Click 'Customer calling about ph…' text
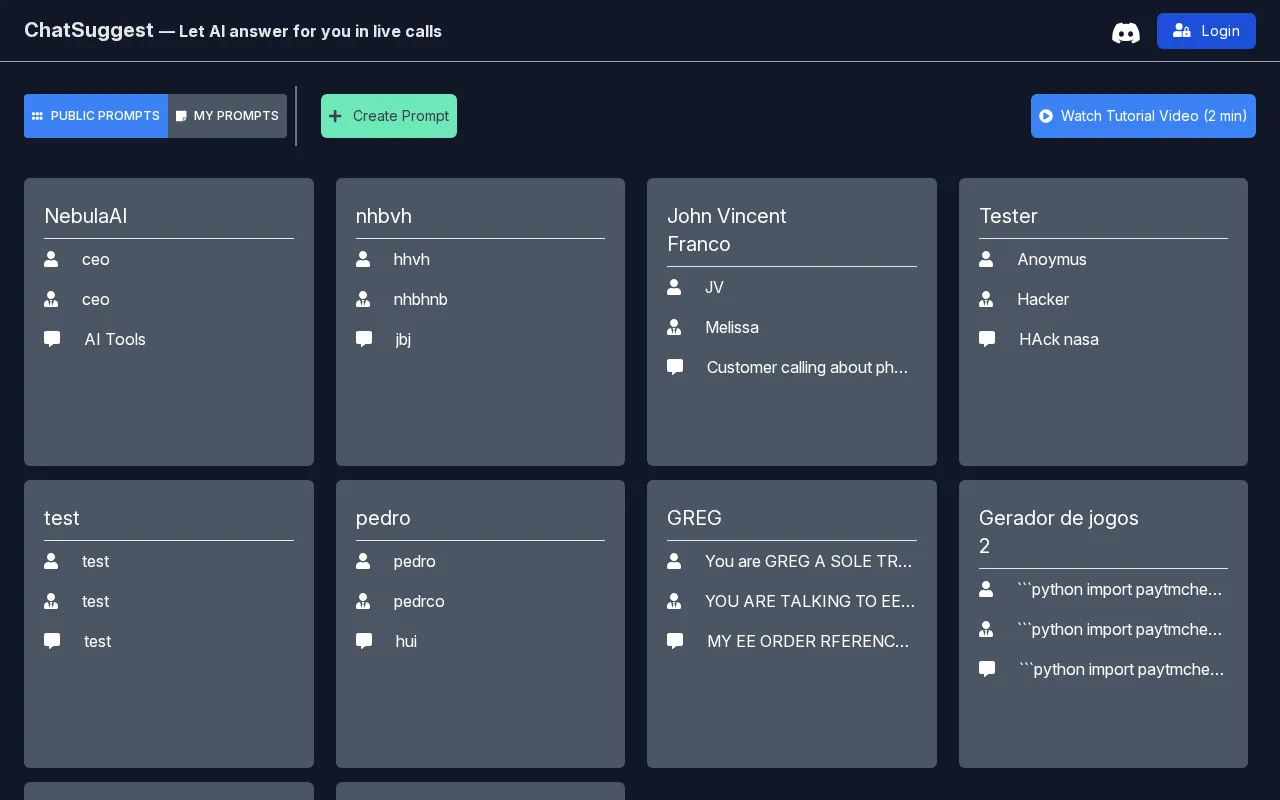This screenshot has height=800, width=1280. point(807,367)
